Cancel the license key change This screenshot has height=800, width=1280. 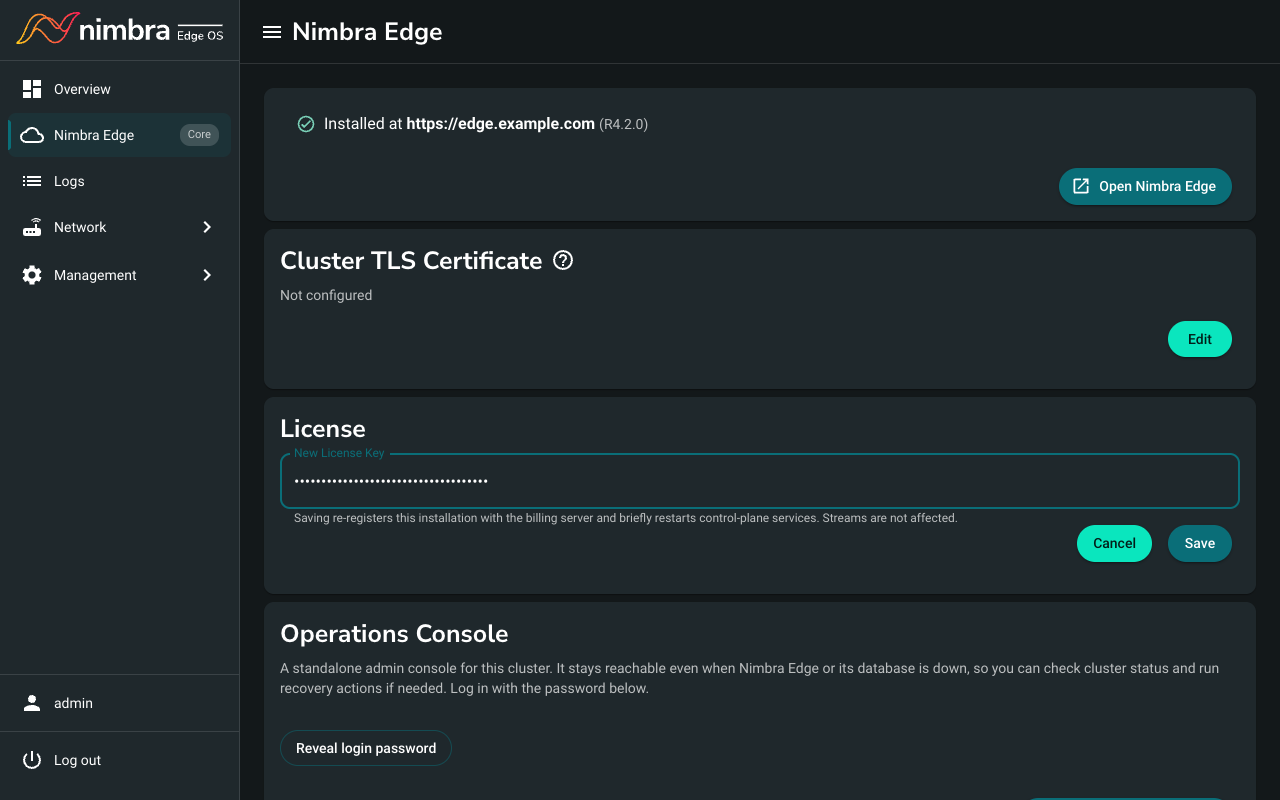pyautogui.click(x=1114, y=543)
